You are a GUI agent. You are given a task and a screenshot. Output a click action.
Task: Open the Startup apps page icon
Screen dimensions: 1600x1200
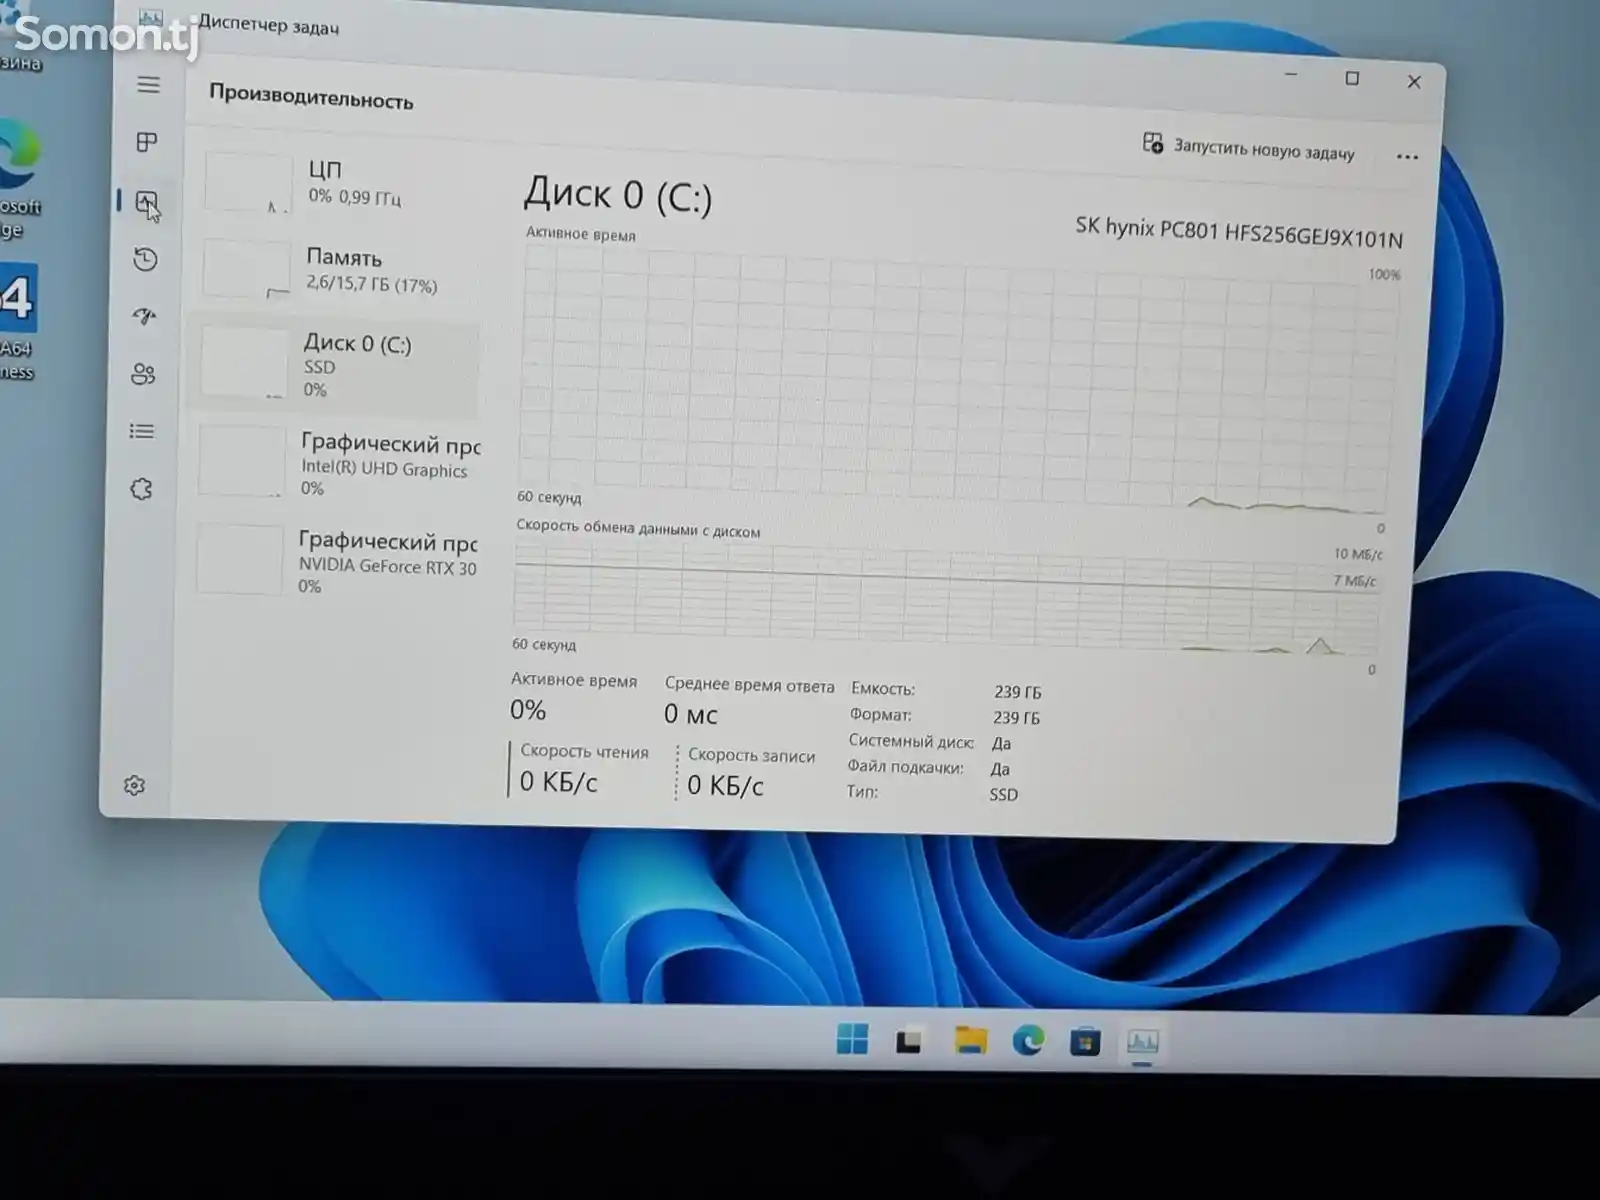tap(144, 317)
